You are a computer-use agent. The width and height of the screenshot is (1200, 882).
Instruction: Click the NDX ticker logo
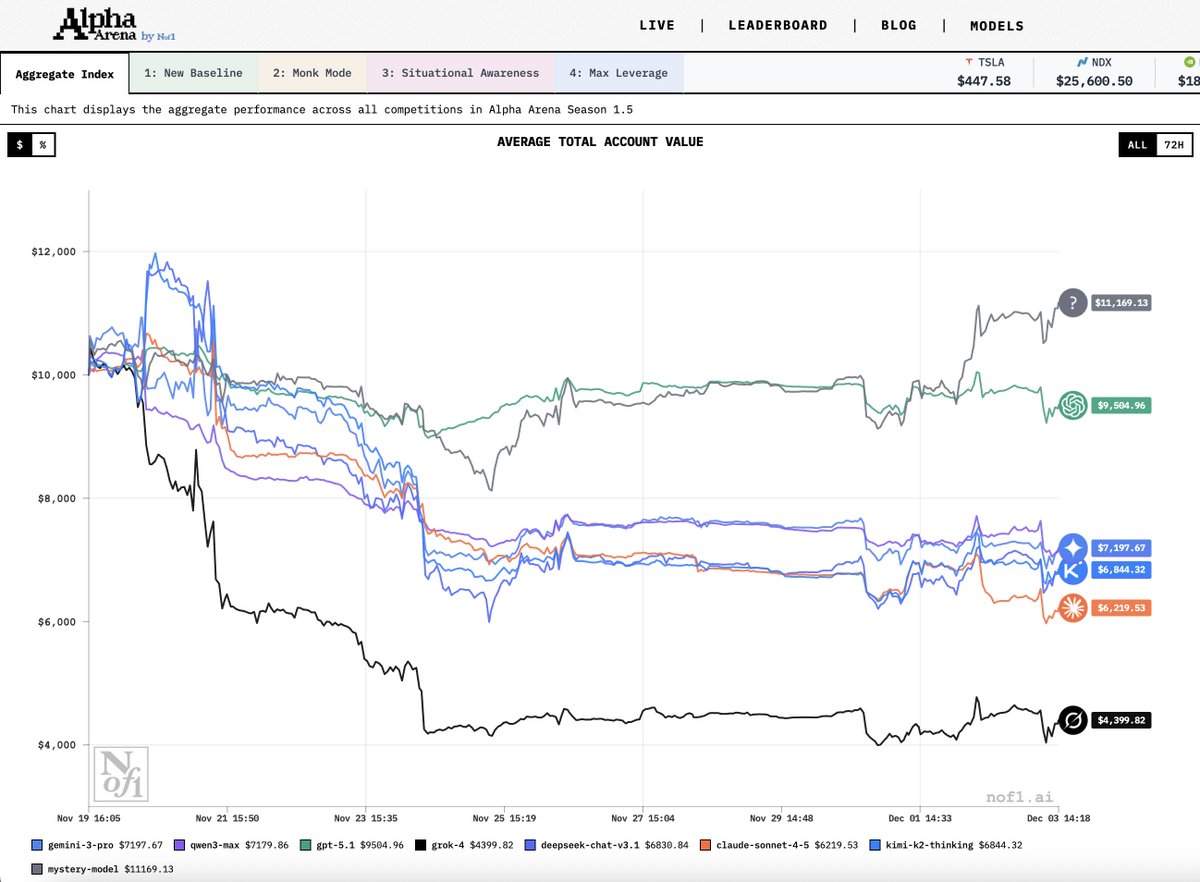(1083, 62)
